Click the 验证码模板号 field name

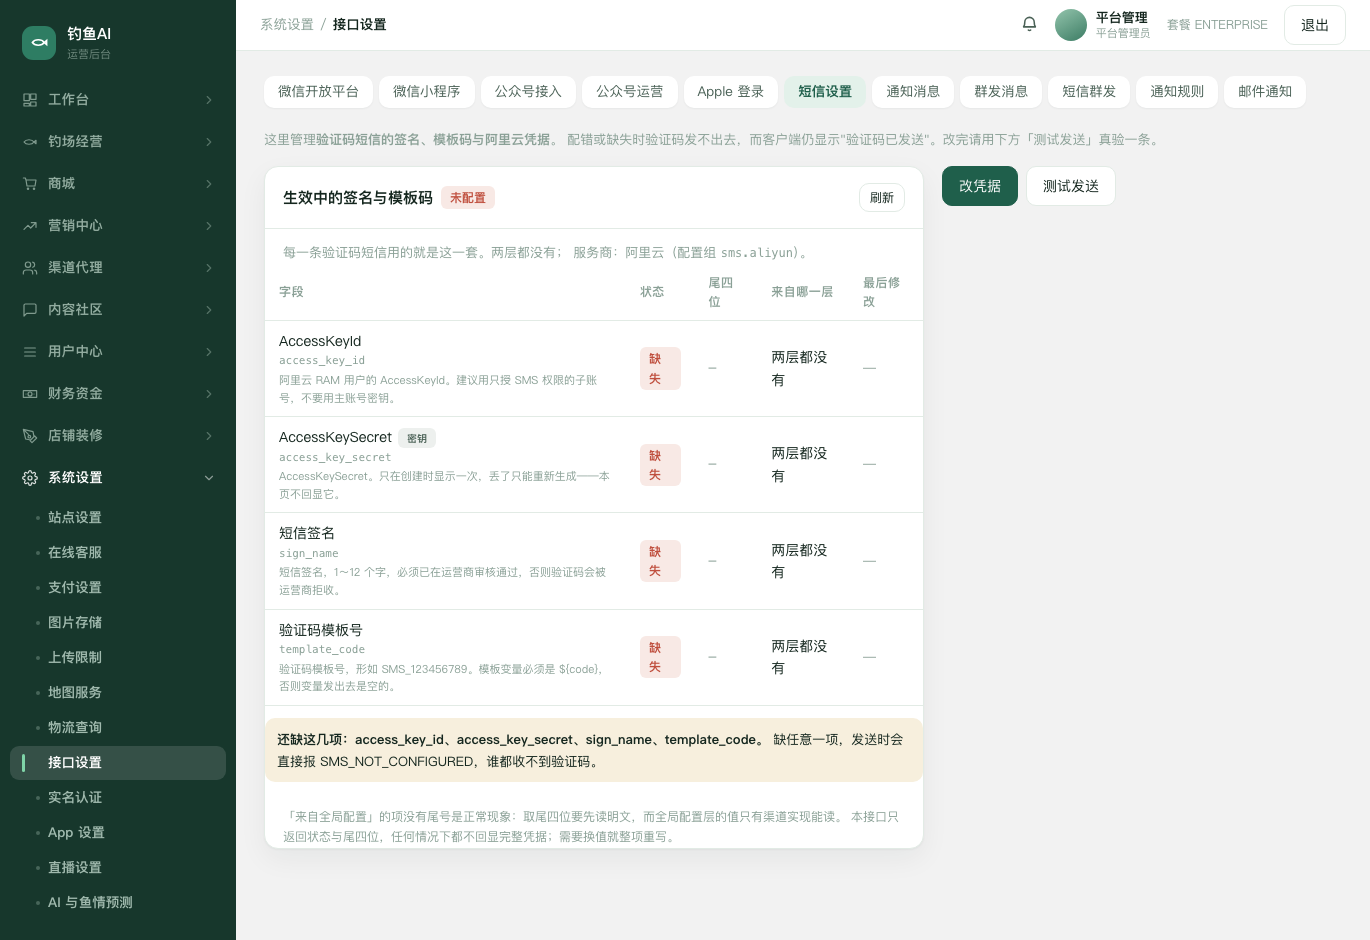point(321,630)
